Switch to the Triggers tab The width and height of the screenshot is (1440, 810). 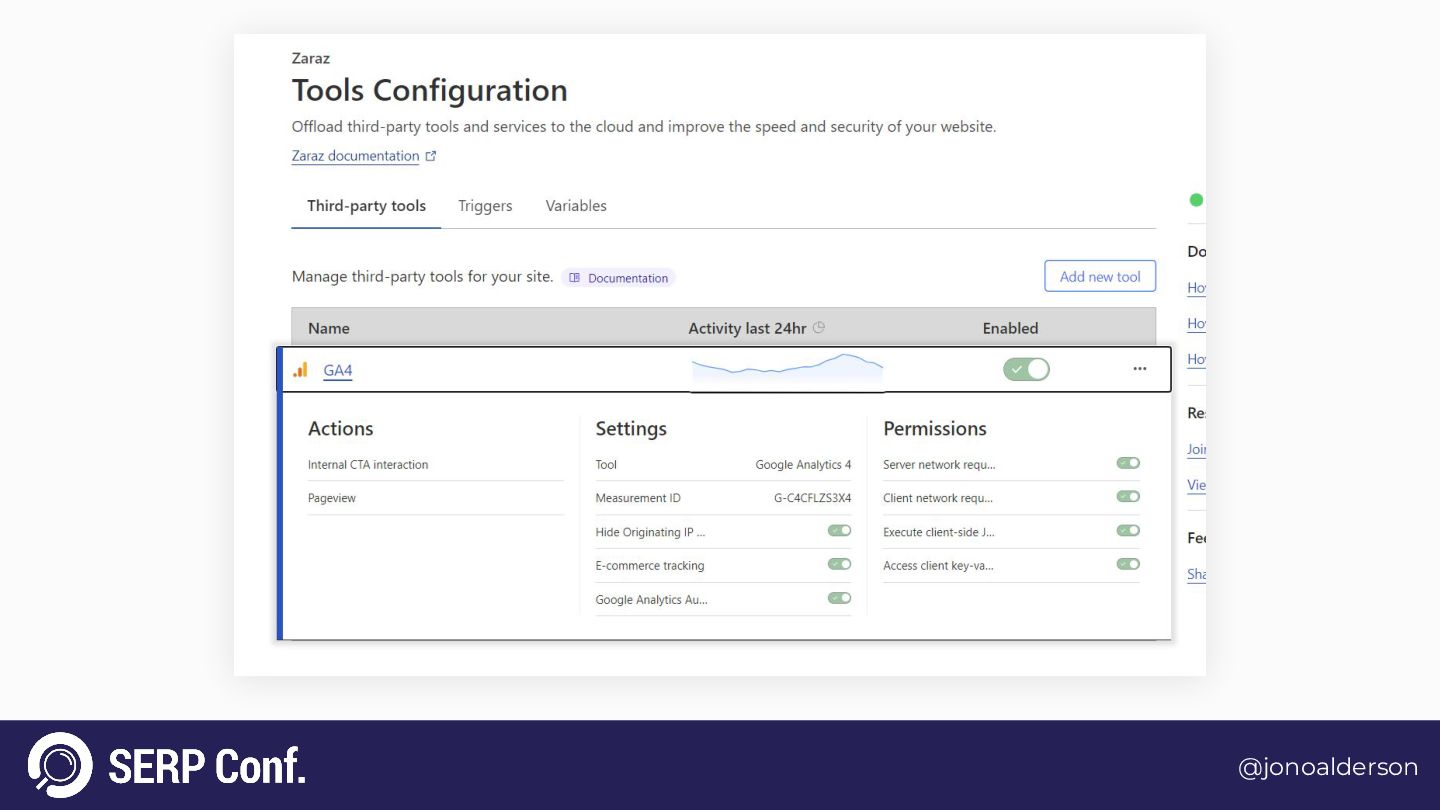click(485, 206)
